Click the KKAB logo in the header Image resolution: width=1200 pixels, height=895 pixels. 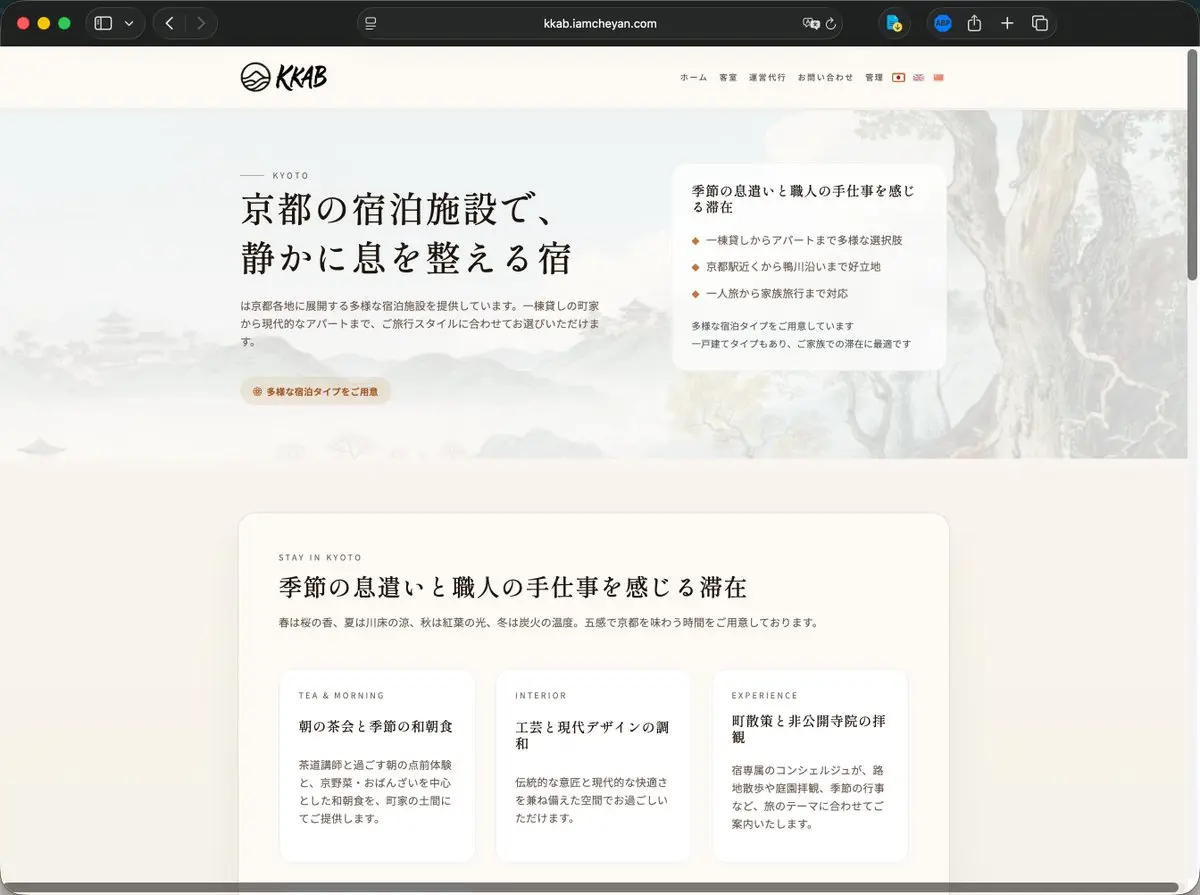click(283, 77)
